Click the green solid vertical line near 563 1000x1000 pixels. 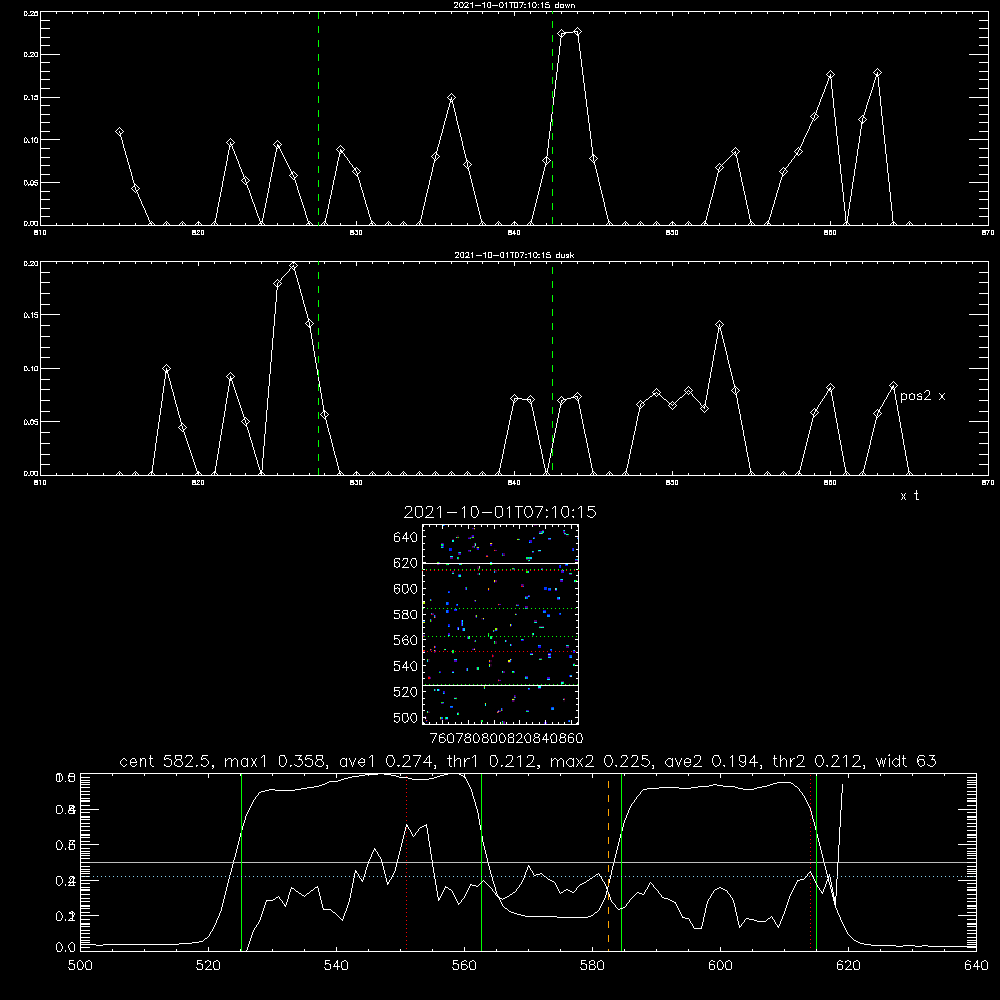[x=482, y=861]
